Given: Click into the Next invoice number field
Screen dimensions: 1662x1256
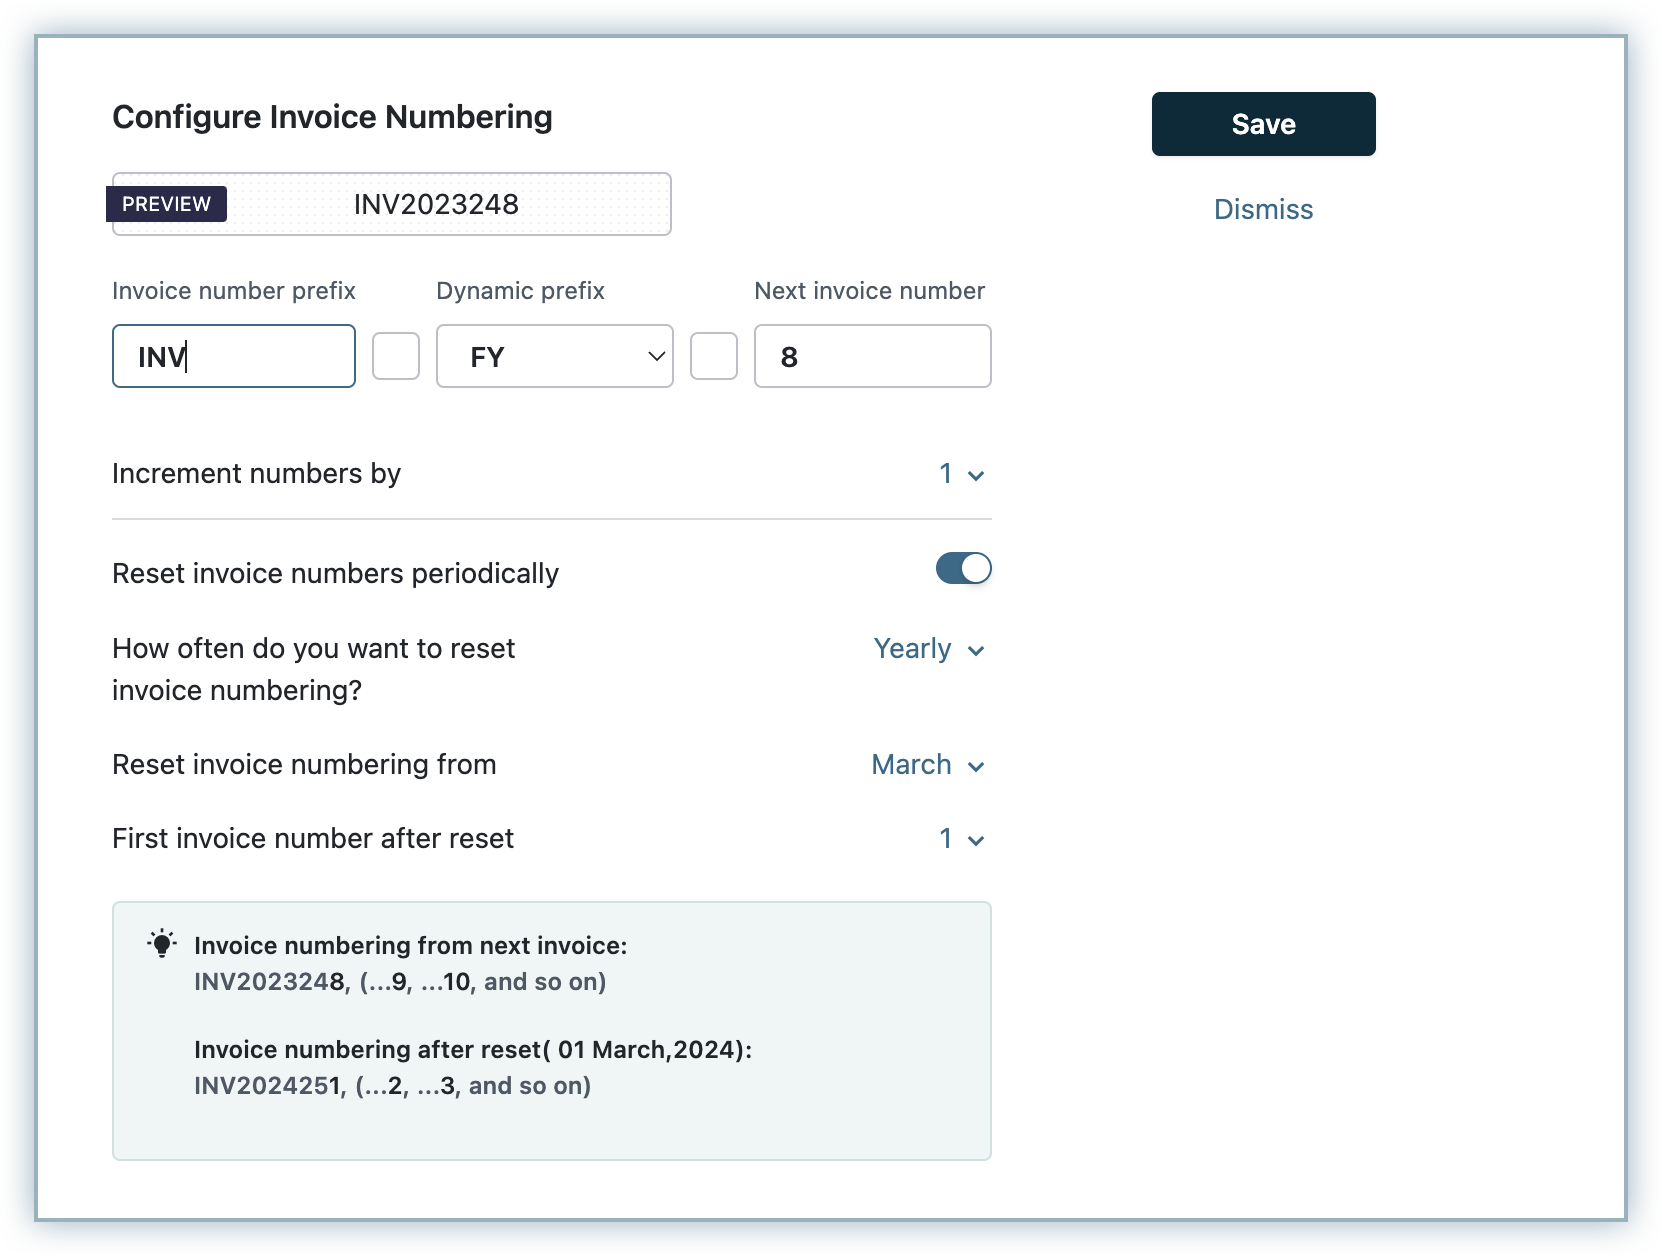Looking at the screenshot, I should pos(872,357).
